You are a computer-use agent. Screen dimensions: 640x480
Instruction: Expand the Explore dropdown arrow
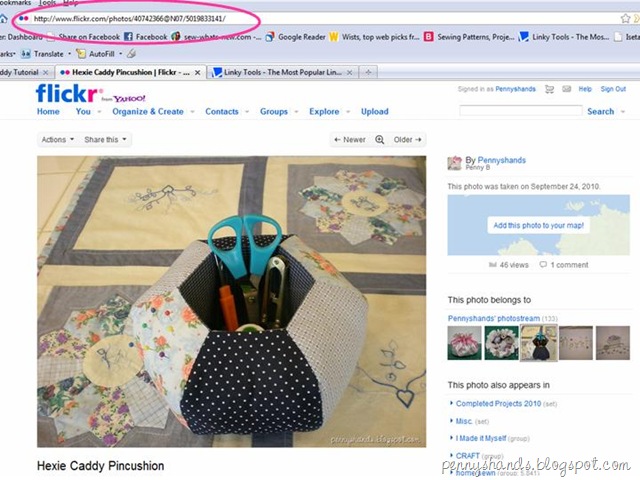coord(348,111)
